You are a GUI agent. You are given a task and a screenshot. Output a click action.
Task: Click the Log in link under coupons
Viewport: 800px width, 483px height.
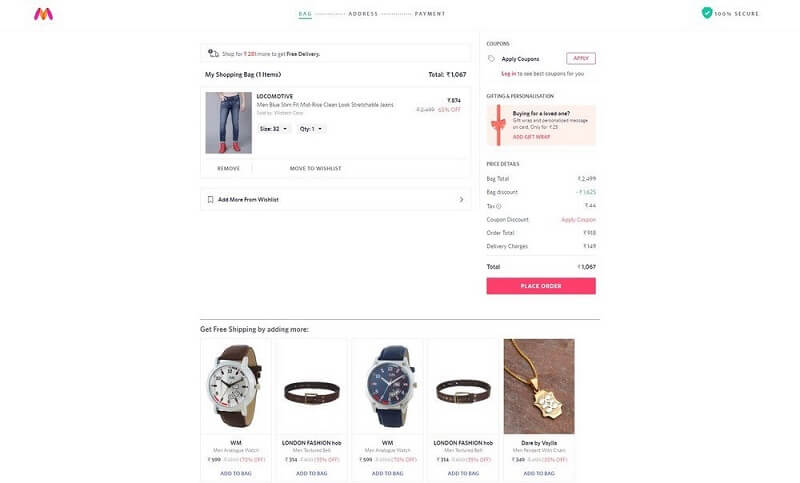pyautogui.click(x=508, y=73)
